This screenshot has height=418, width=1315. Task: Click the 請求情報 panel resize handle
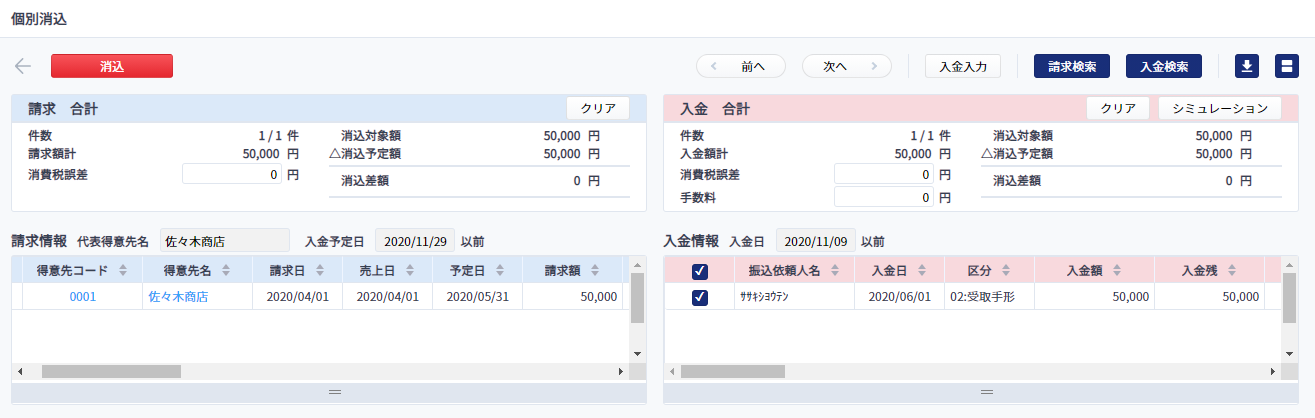coord(335,392)
